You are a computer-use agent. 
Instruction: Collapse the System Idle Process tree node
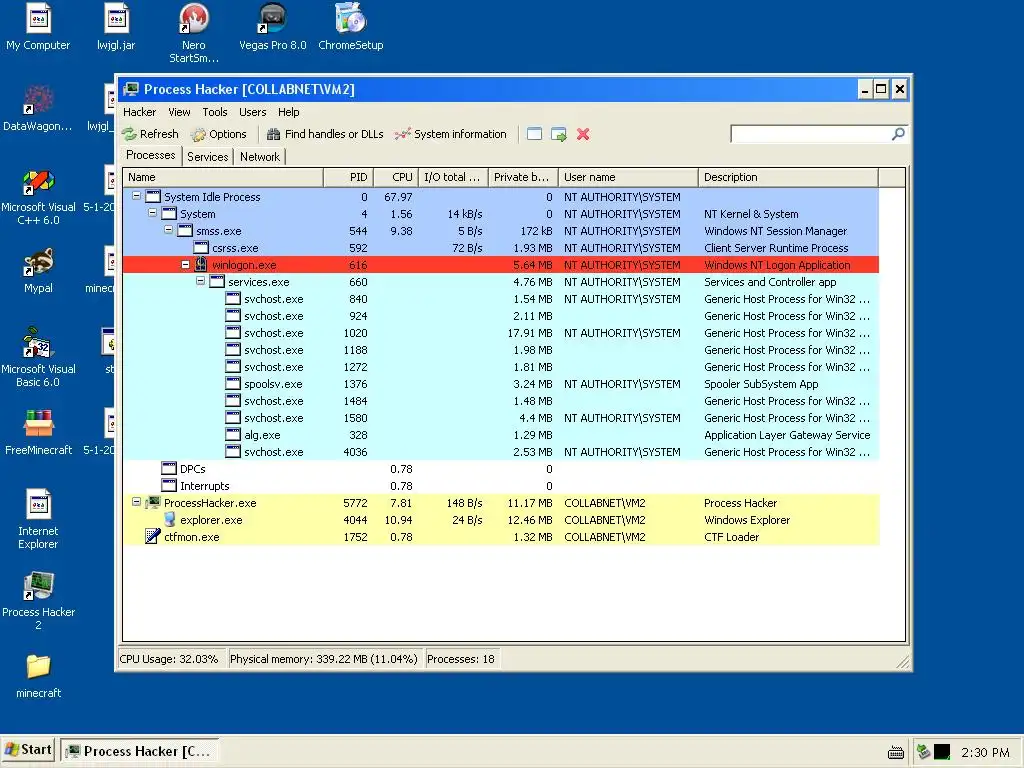coord(136,196)
